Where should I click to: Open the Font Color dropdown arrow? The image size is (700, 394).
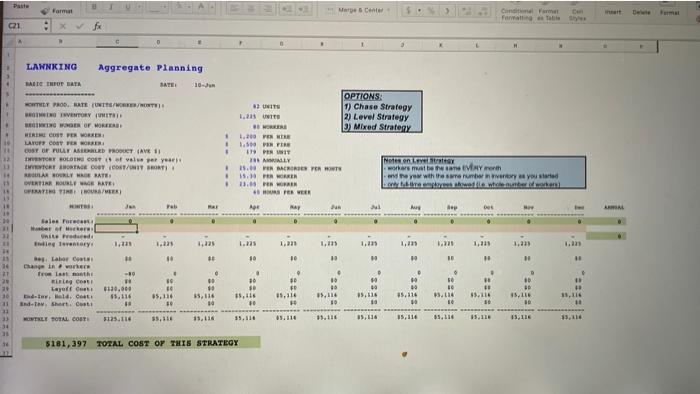click(x=212, y=8)
